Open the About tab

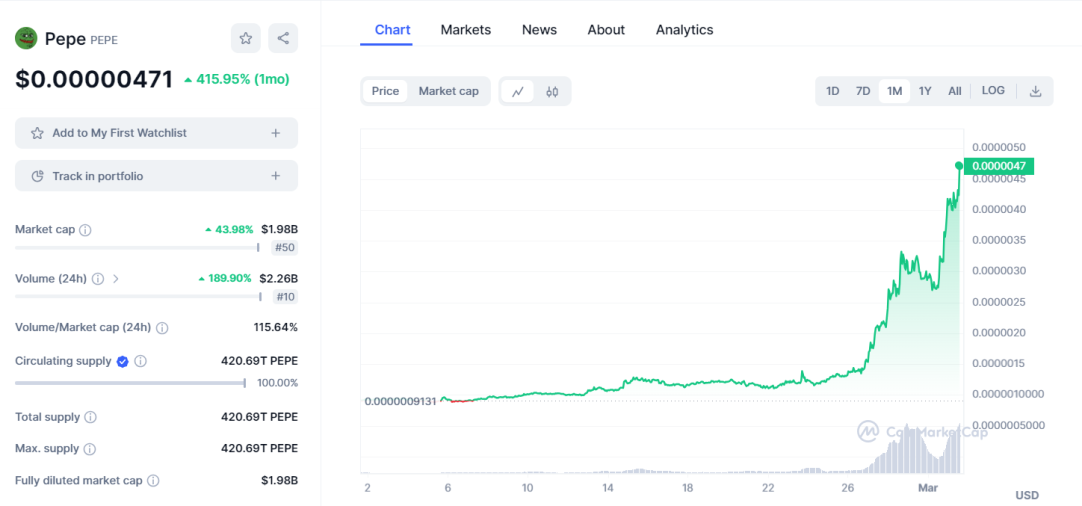click(x=606, y=30)
